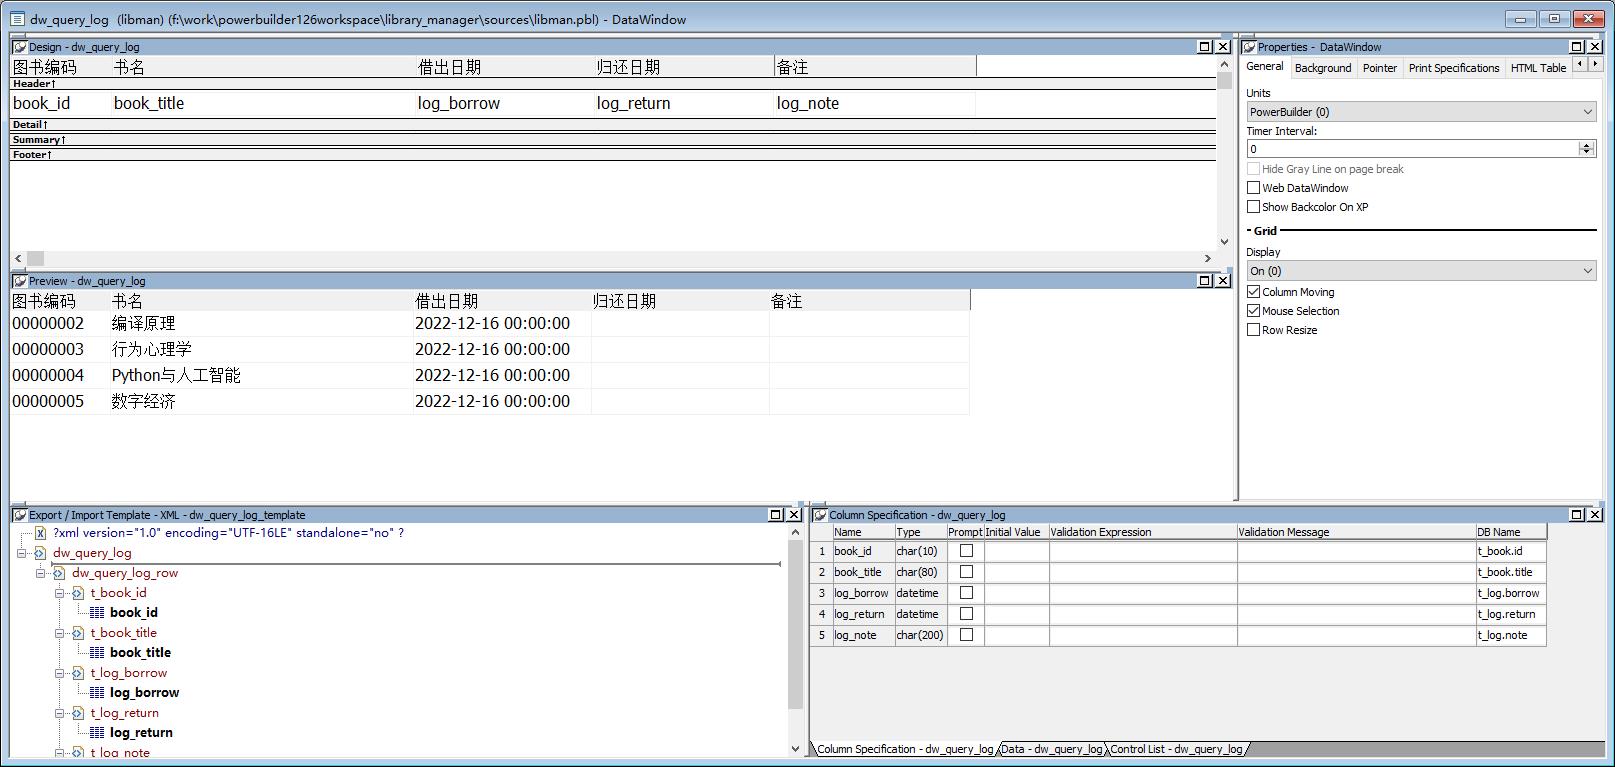Click the book_title column grid icon

point(97,653)
